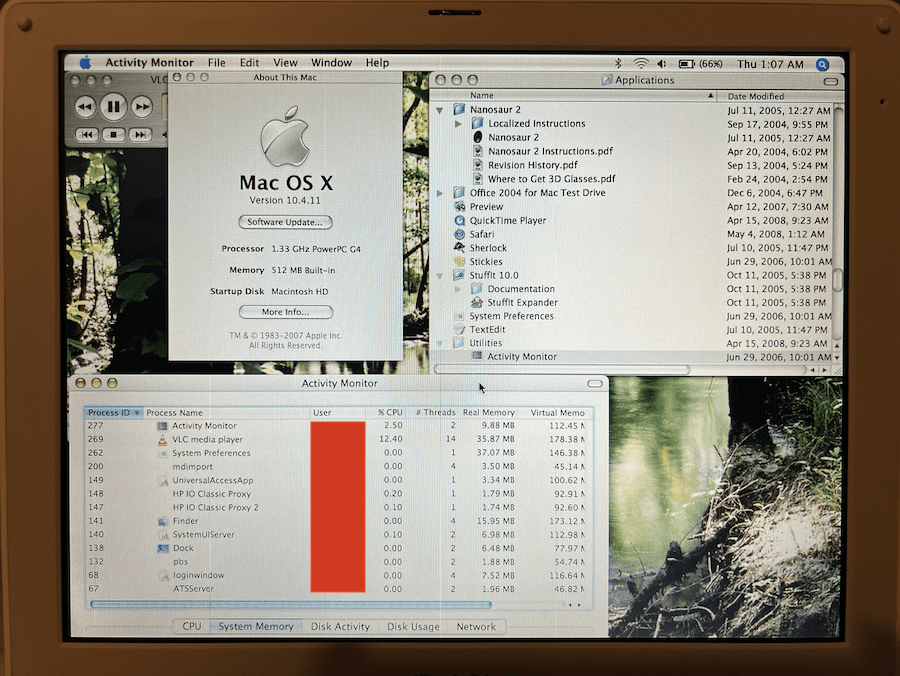Select the Nanosaur 2 application icon
900x676 pixels.
[477, 137]
